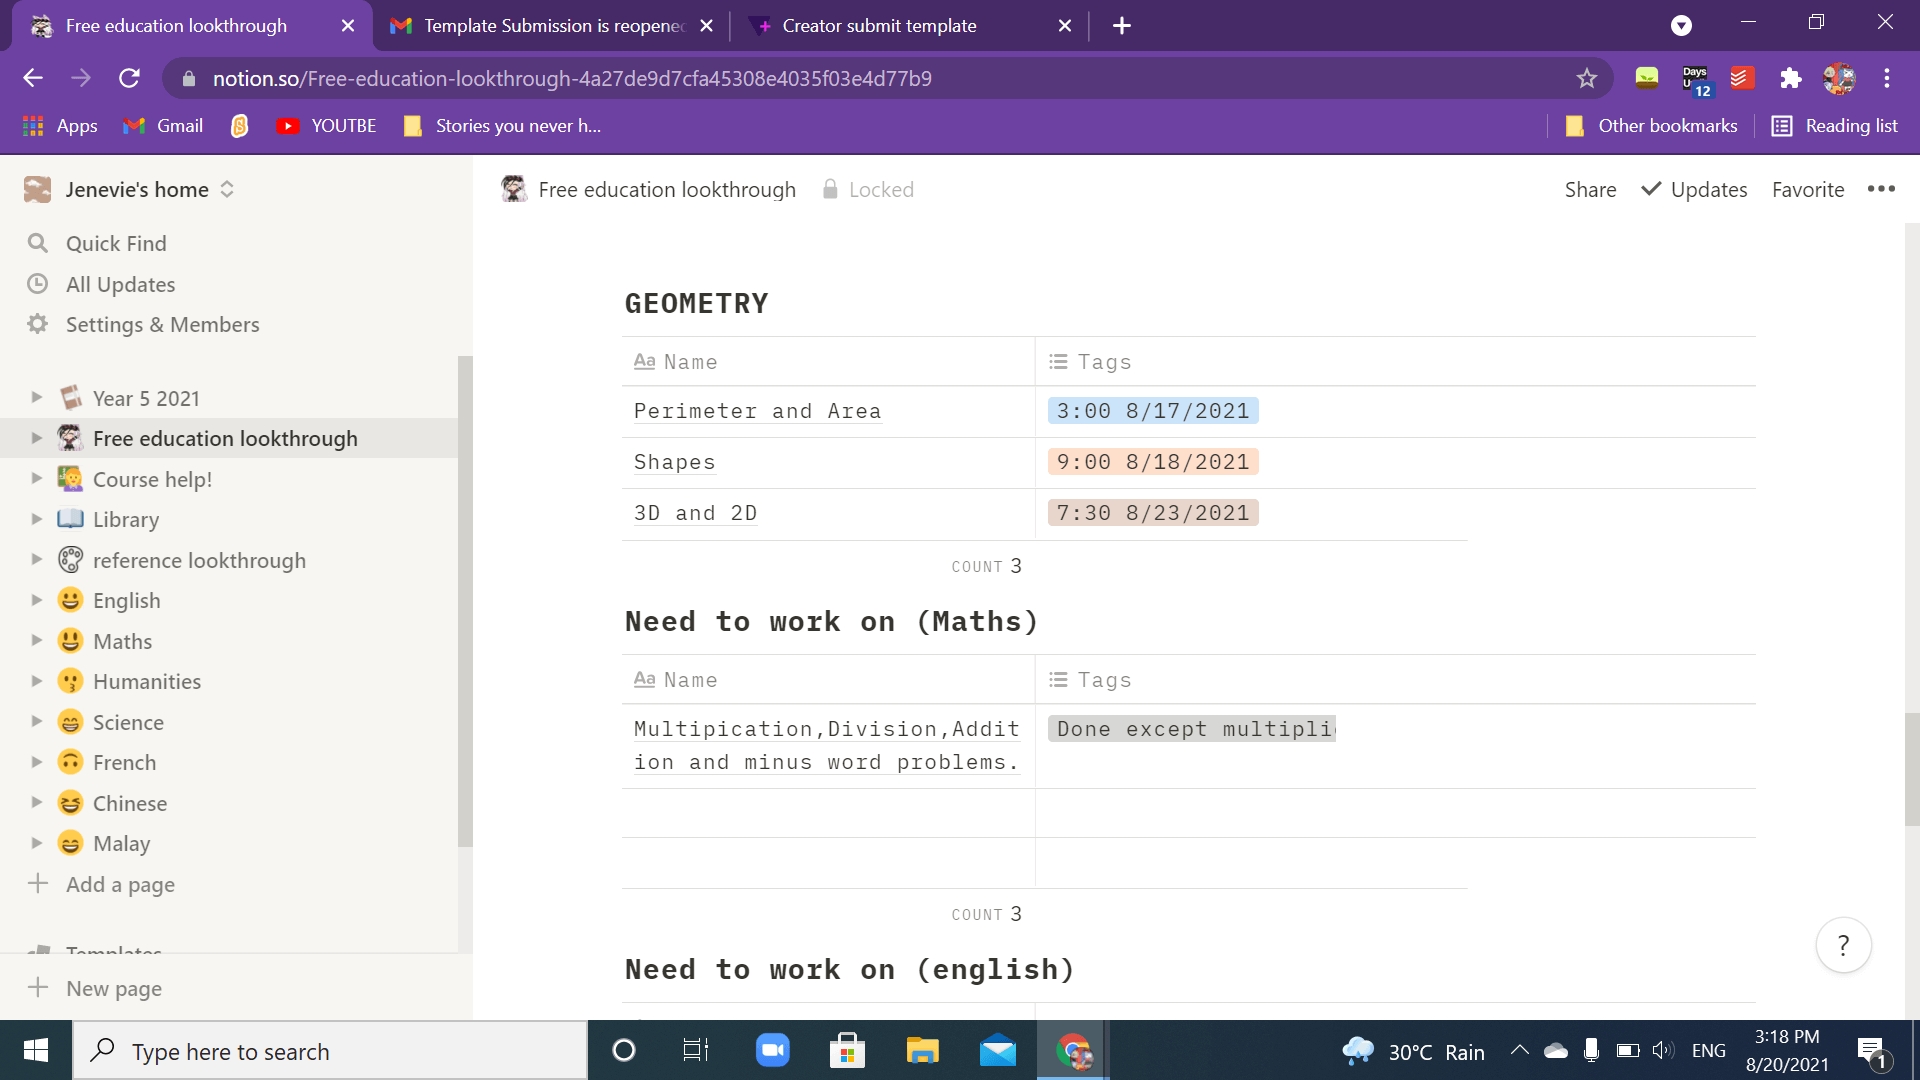Click the bookmark star in the address bar
Screen dimensions: 1920x1080
tap(1586, 78)
